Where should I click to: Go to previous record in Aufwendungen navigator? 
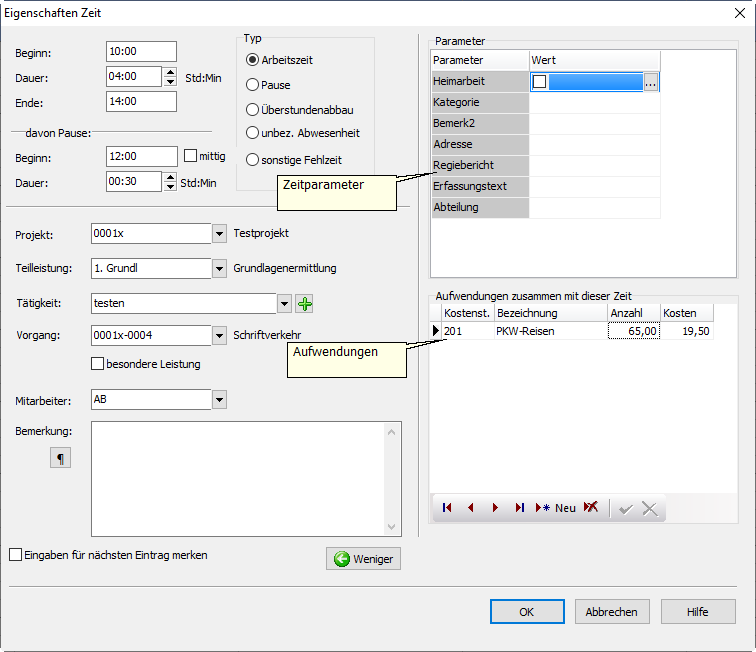[470, 508]
